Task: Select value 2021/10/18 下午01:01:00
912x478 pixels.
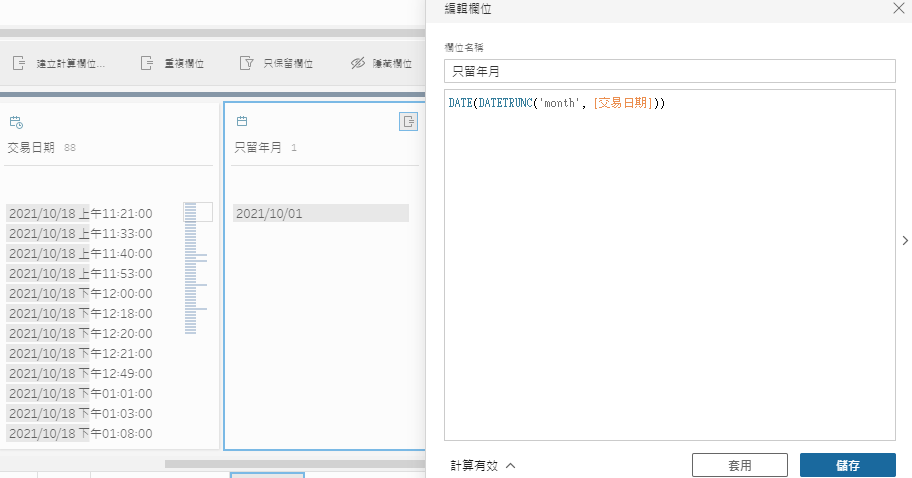Action: click(81, 394)
